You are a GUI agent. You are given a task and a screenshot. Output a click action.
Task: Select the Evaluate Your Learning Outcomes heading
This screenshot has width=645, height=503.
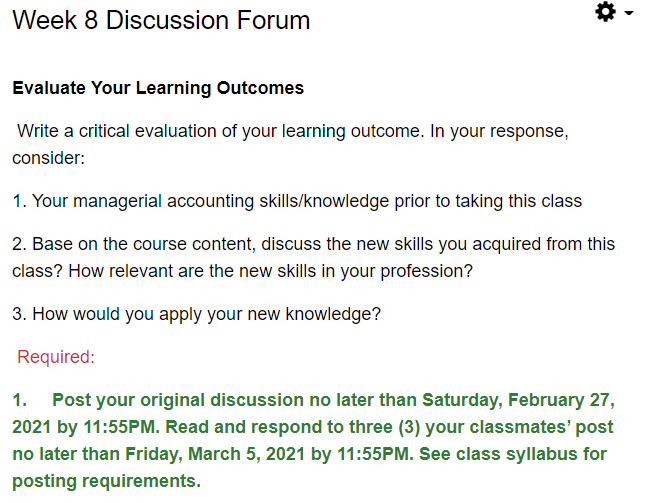pyautogui.click(x=158, y=88)
